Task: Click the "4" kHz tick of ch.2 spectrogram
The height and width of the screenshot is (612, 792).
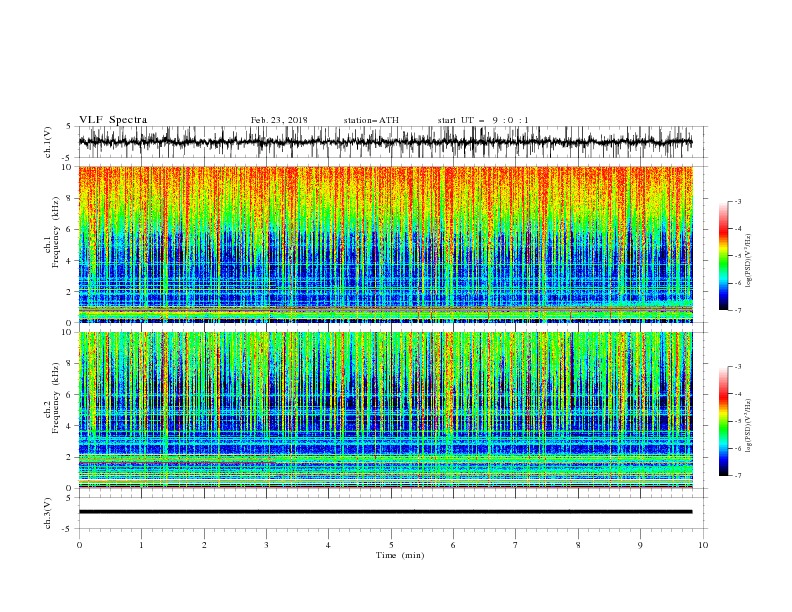Action: [70, 426]
